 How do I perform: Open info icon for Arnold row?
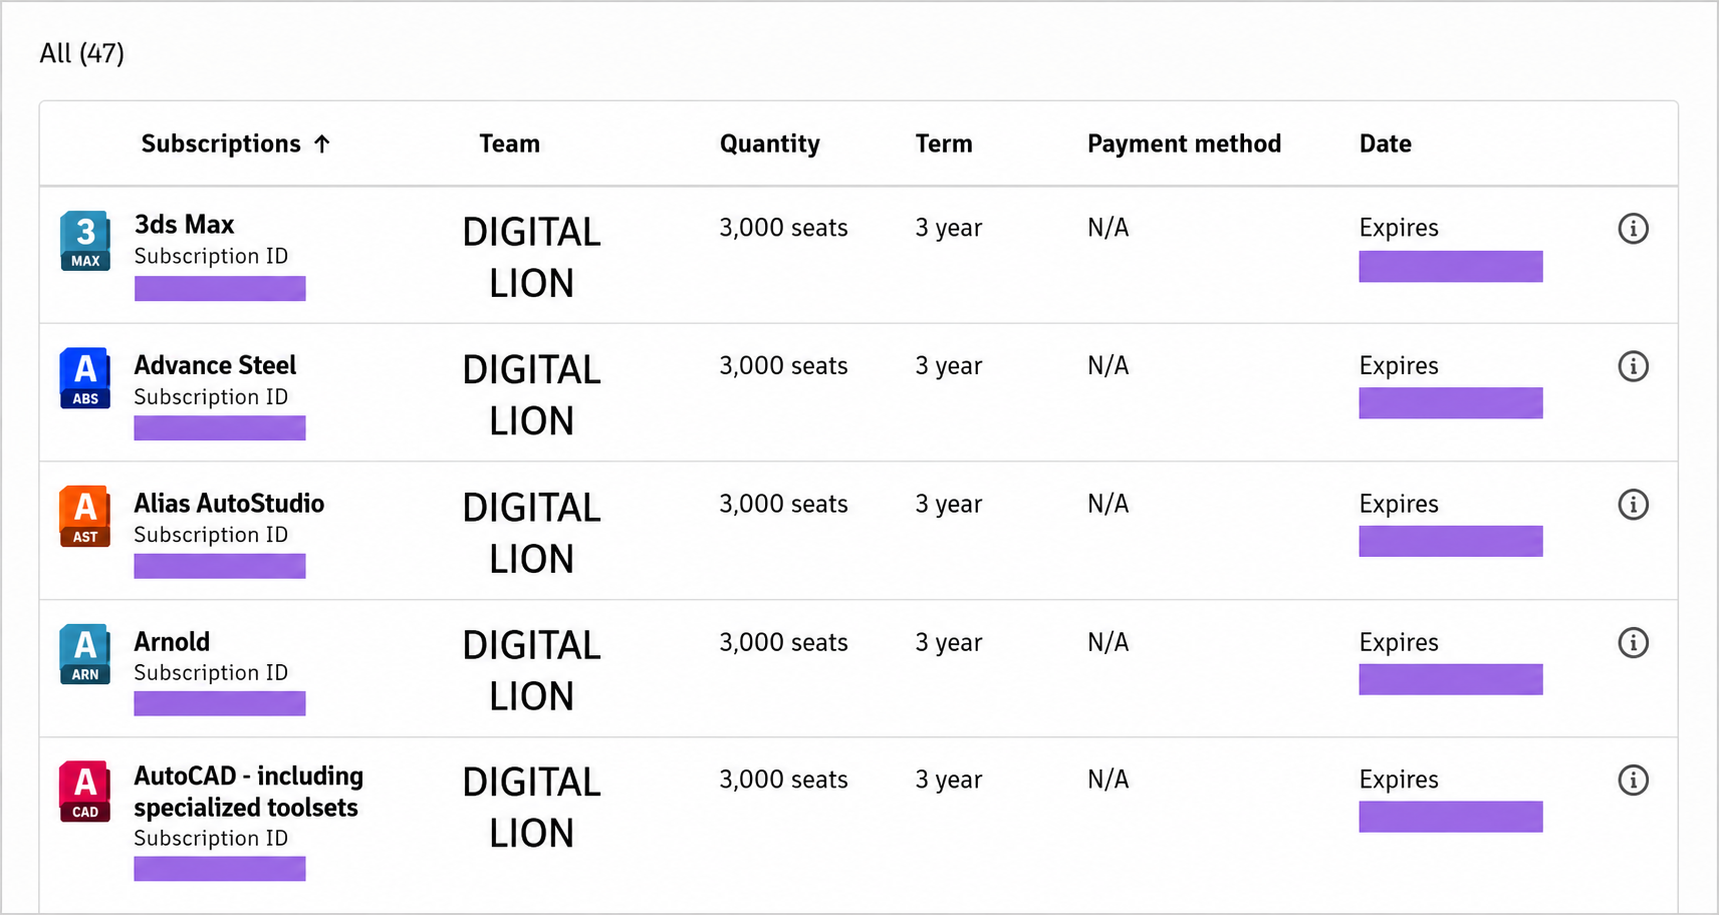click(x=1633, y=643)
